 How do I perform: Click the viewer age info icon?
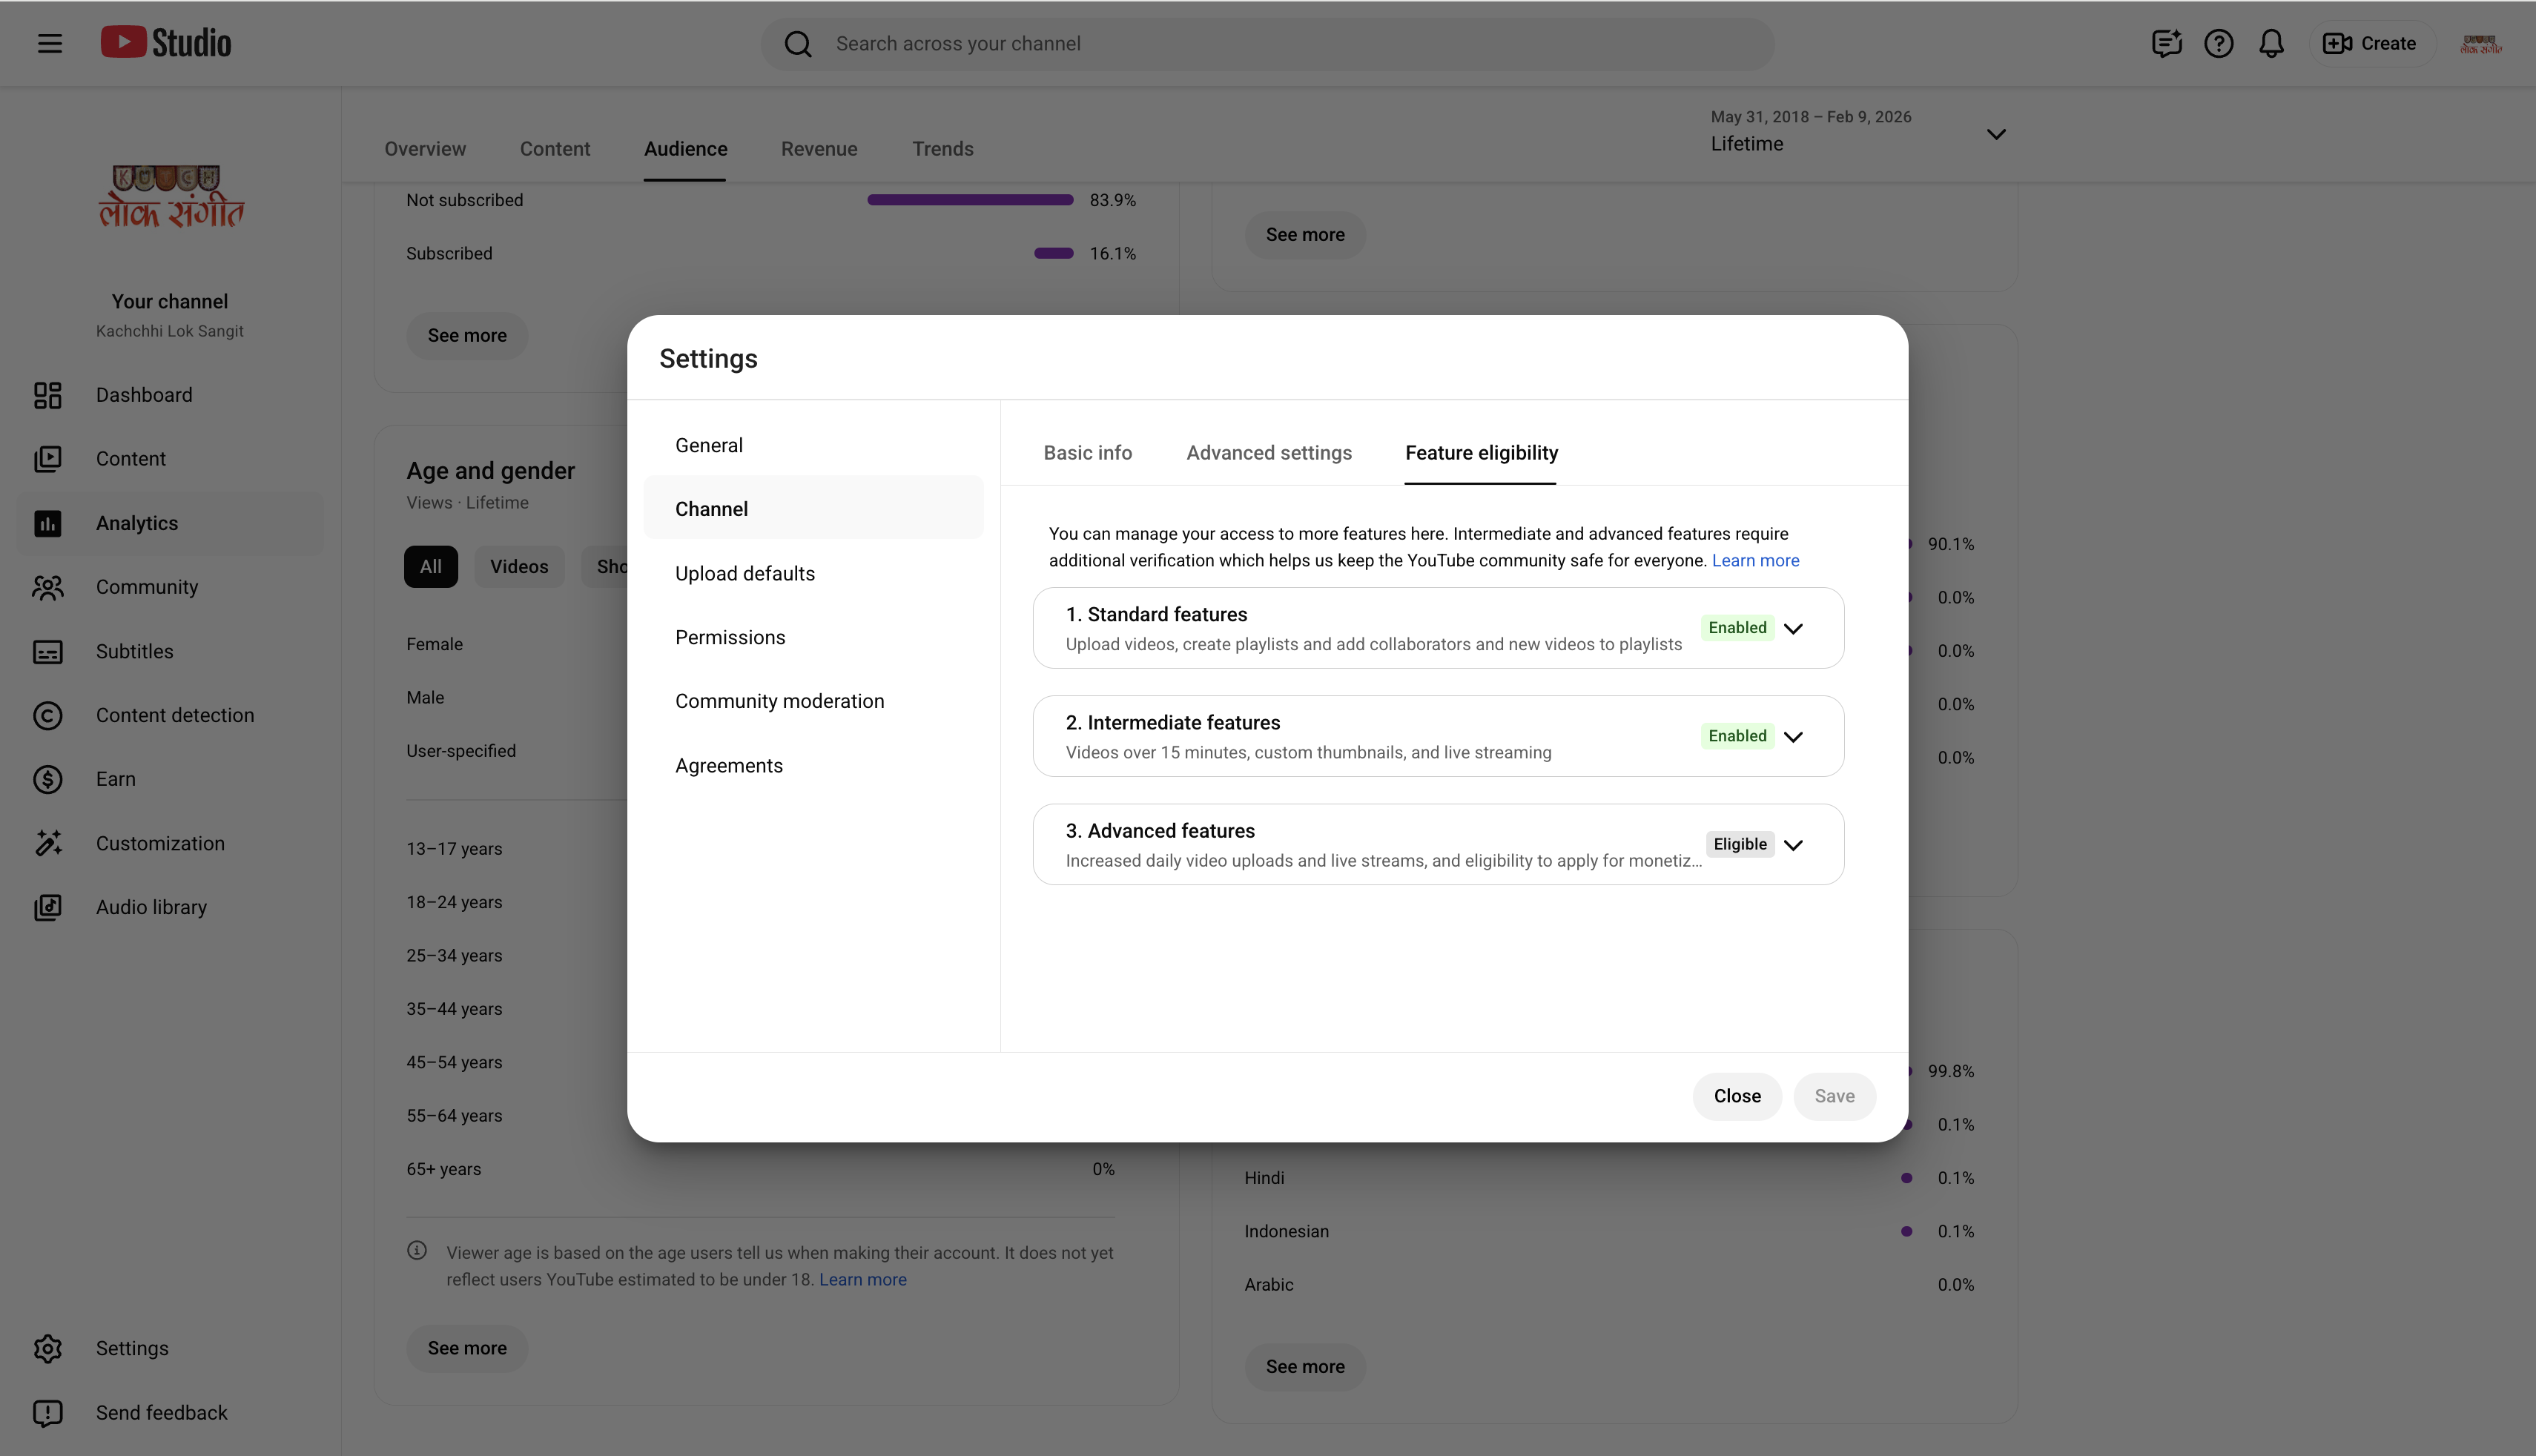coord(417,1250)
